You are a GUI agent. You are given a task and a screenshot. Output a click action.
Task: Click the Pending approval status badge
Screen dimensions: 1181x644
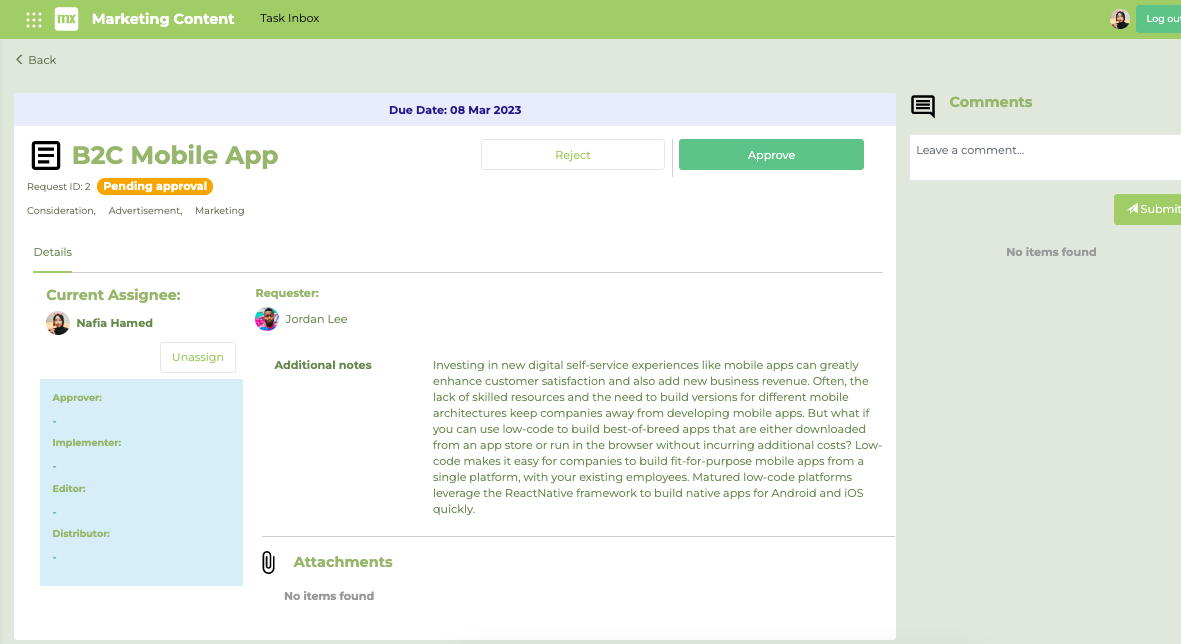point(155,186)
